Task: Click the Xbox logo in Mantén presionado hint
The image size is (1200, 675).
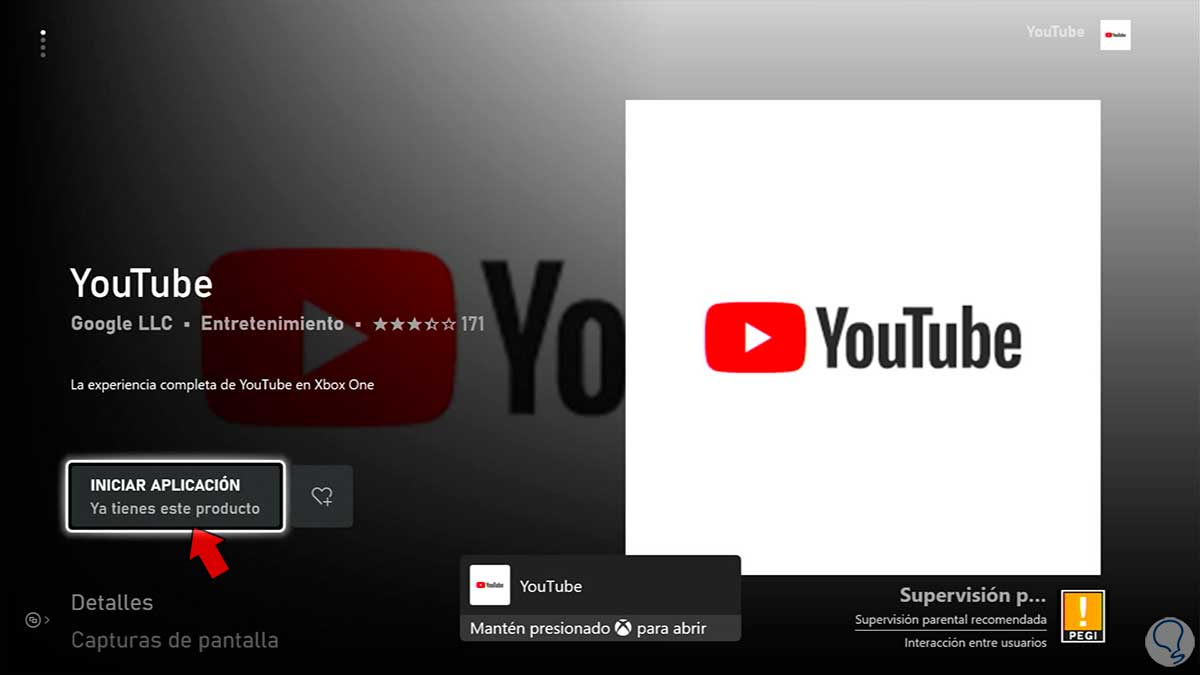Action: (x=623, y=629)
